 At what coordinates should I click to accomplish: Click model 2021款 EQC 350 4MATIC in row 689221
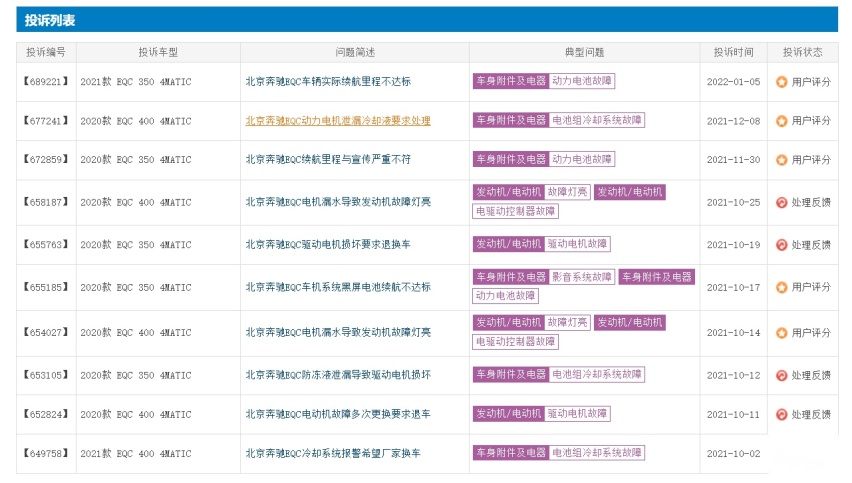(x=136, y=82)
